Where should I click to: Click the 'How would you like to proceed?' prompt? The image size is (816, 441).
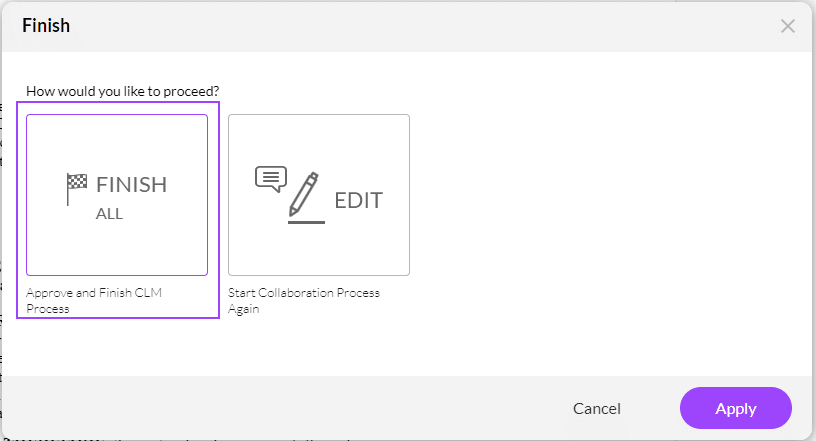point(123,91)
